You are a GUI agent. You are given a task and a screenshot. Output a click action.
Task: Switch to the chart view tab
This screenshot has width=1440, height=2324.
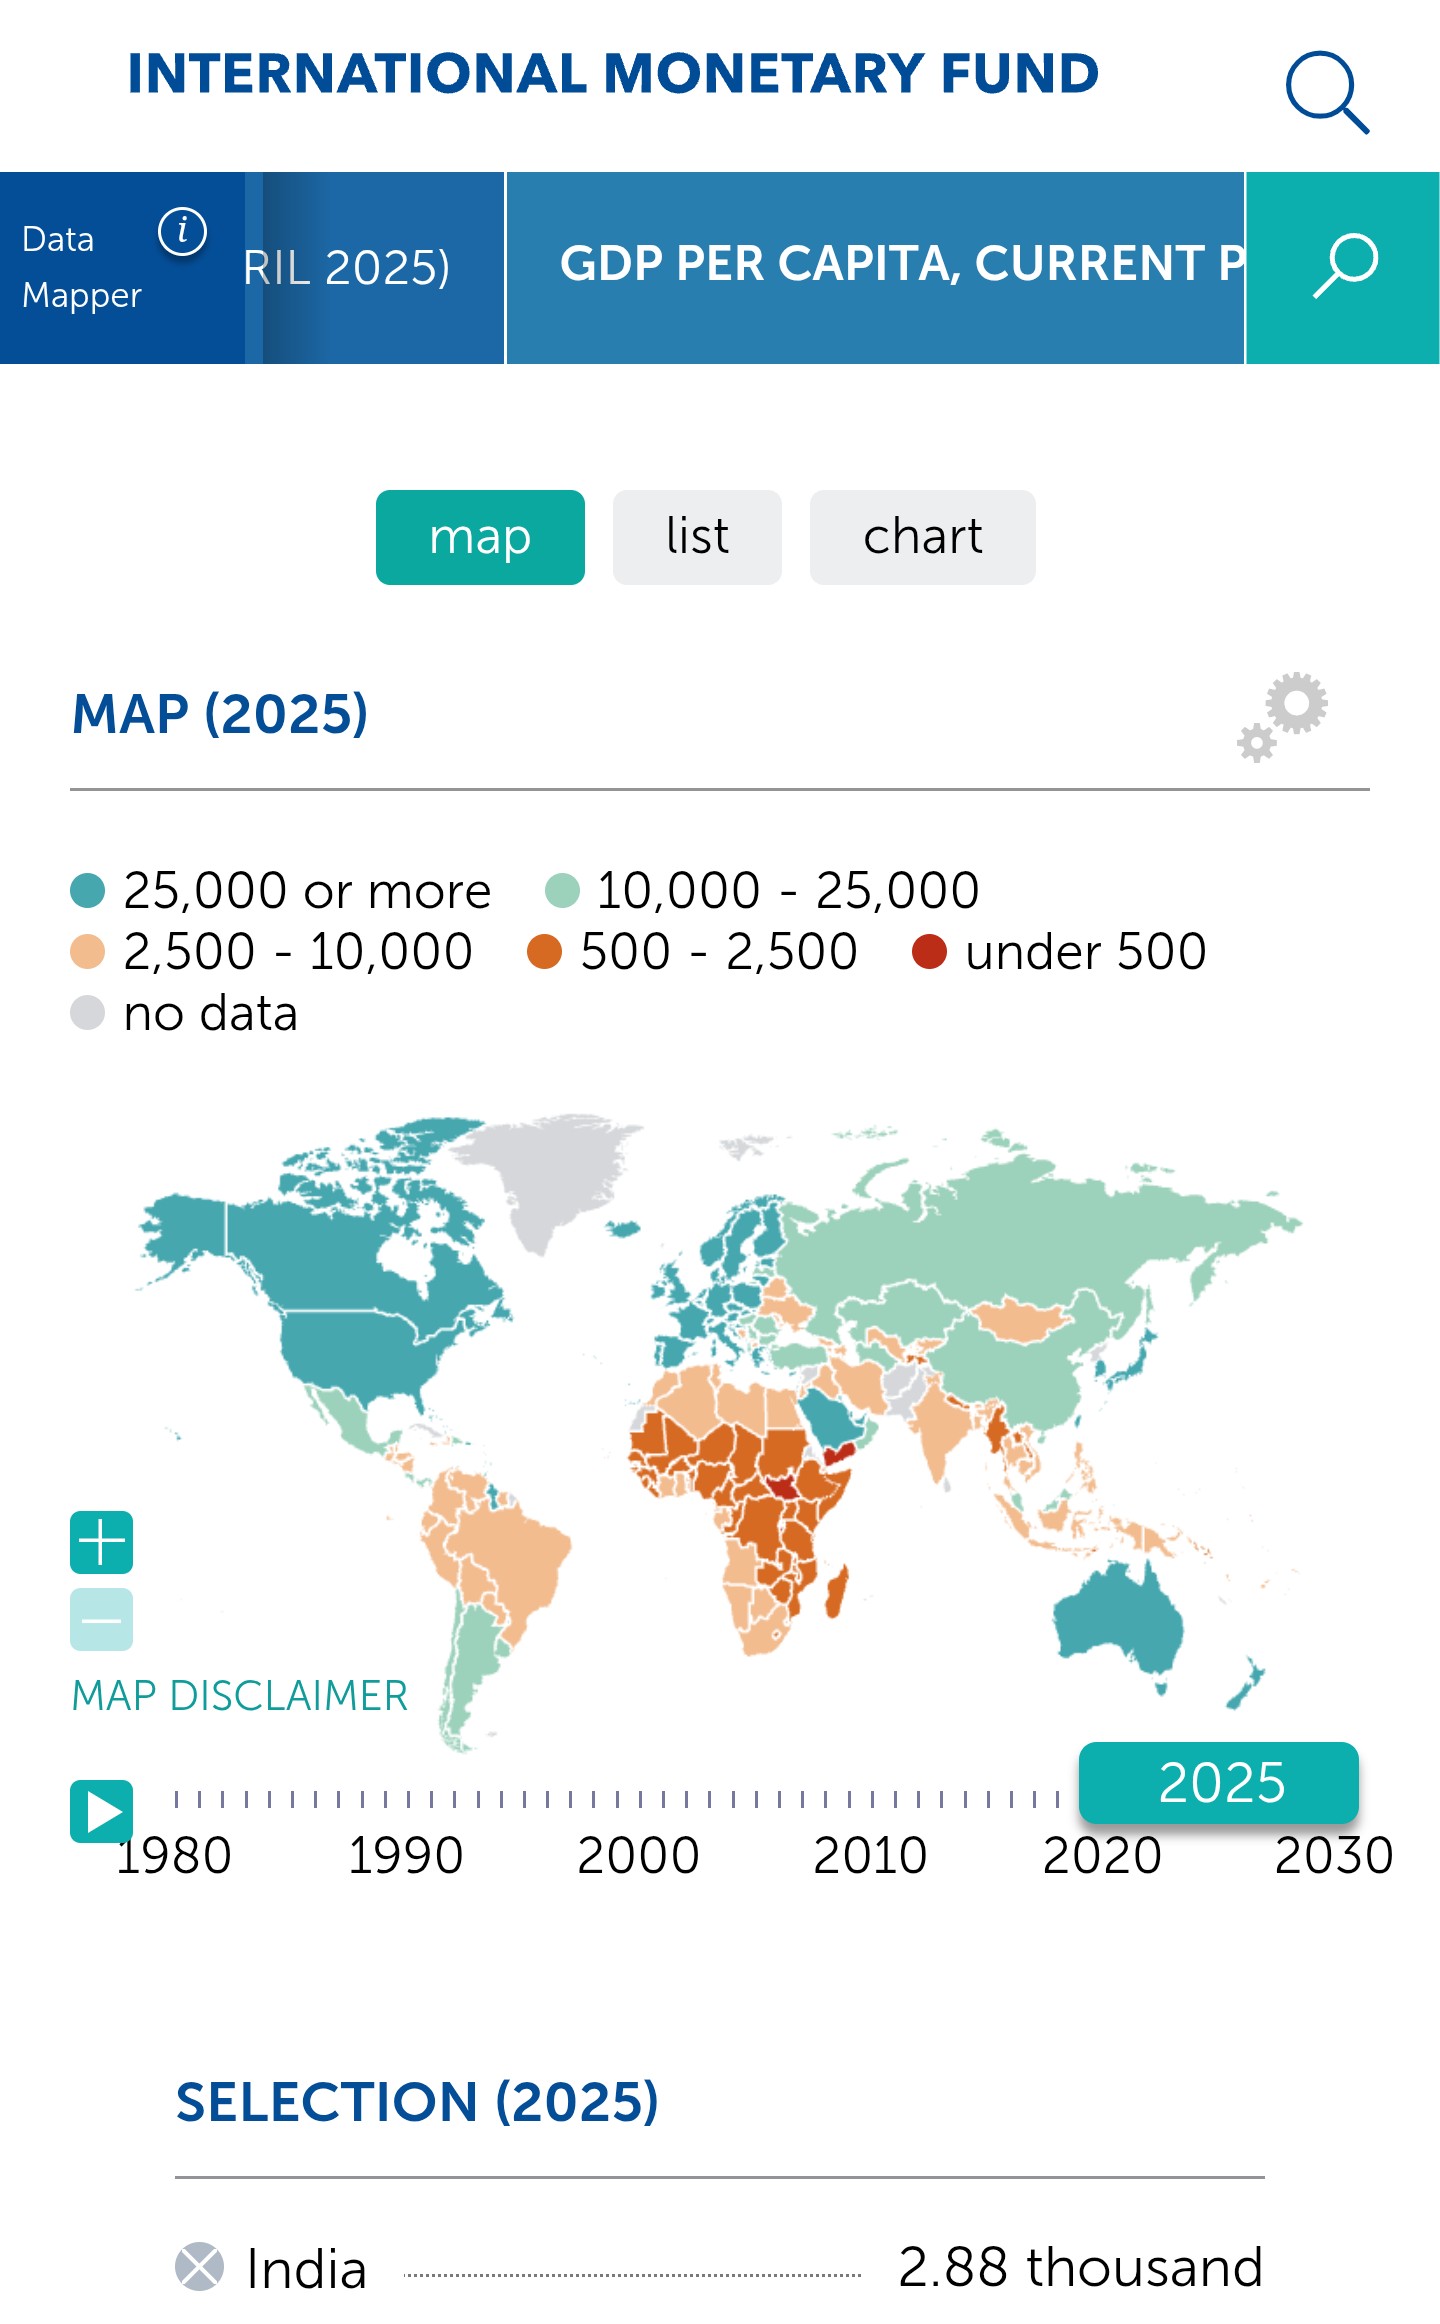[922, 537]
